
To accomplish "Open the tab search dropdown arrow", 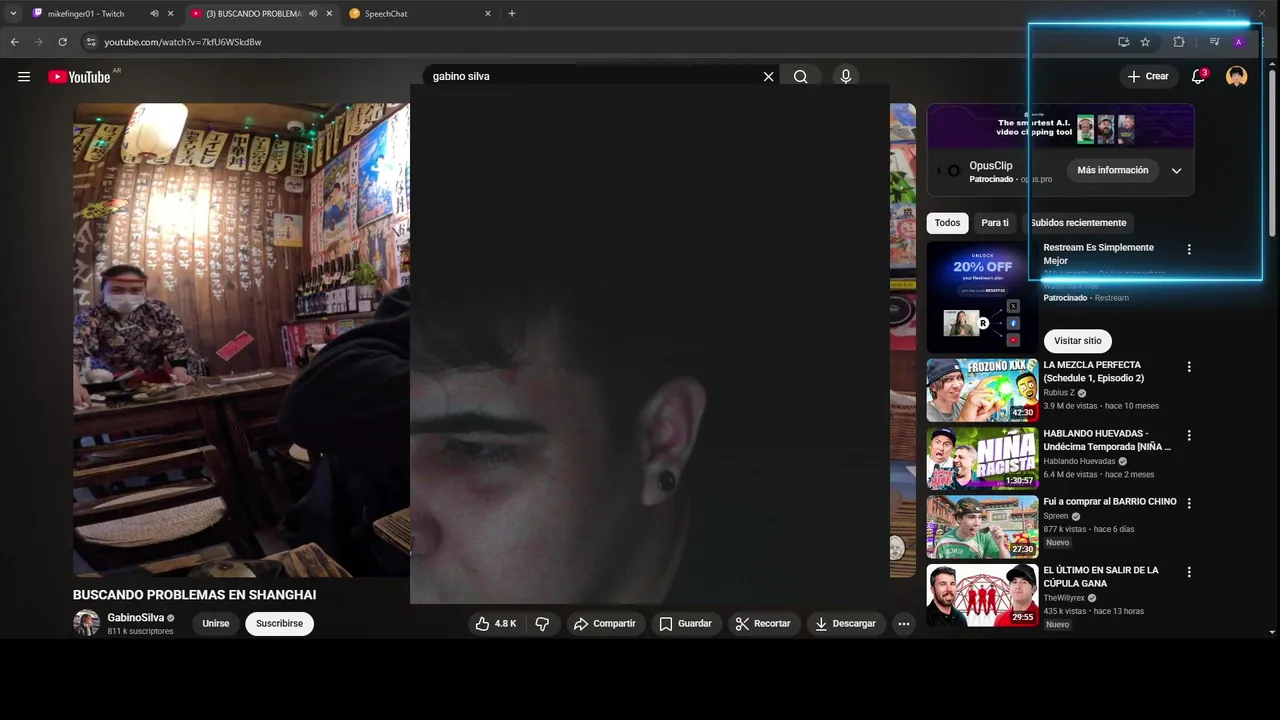I will click(x=13, y=14).
